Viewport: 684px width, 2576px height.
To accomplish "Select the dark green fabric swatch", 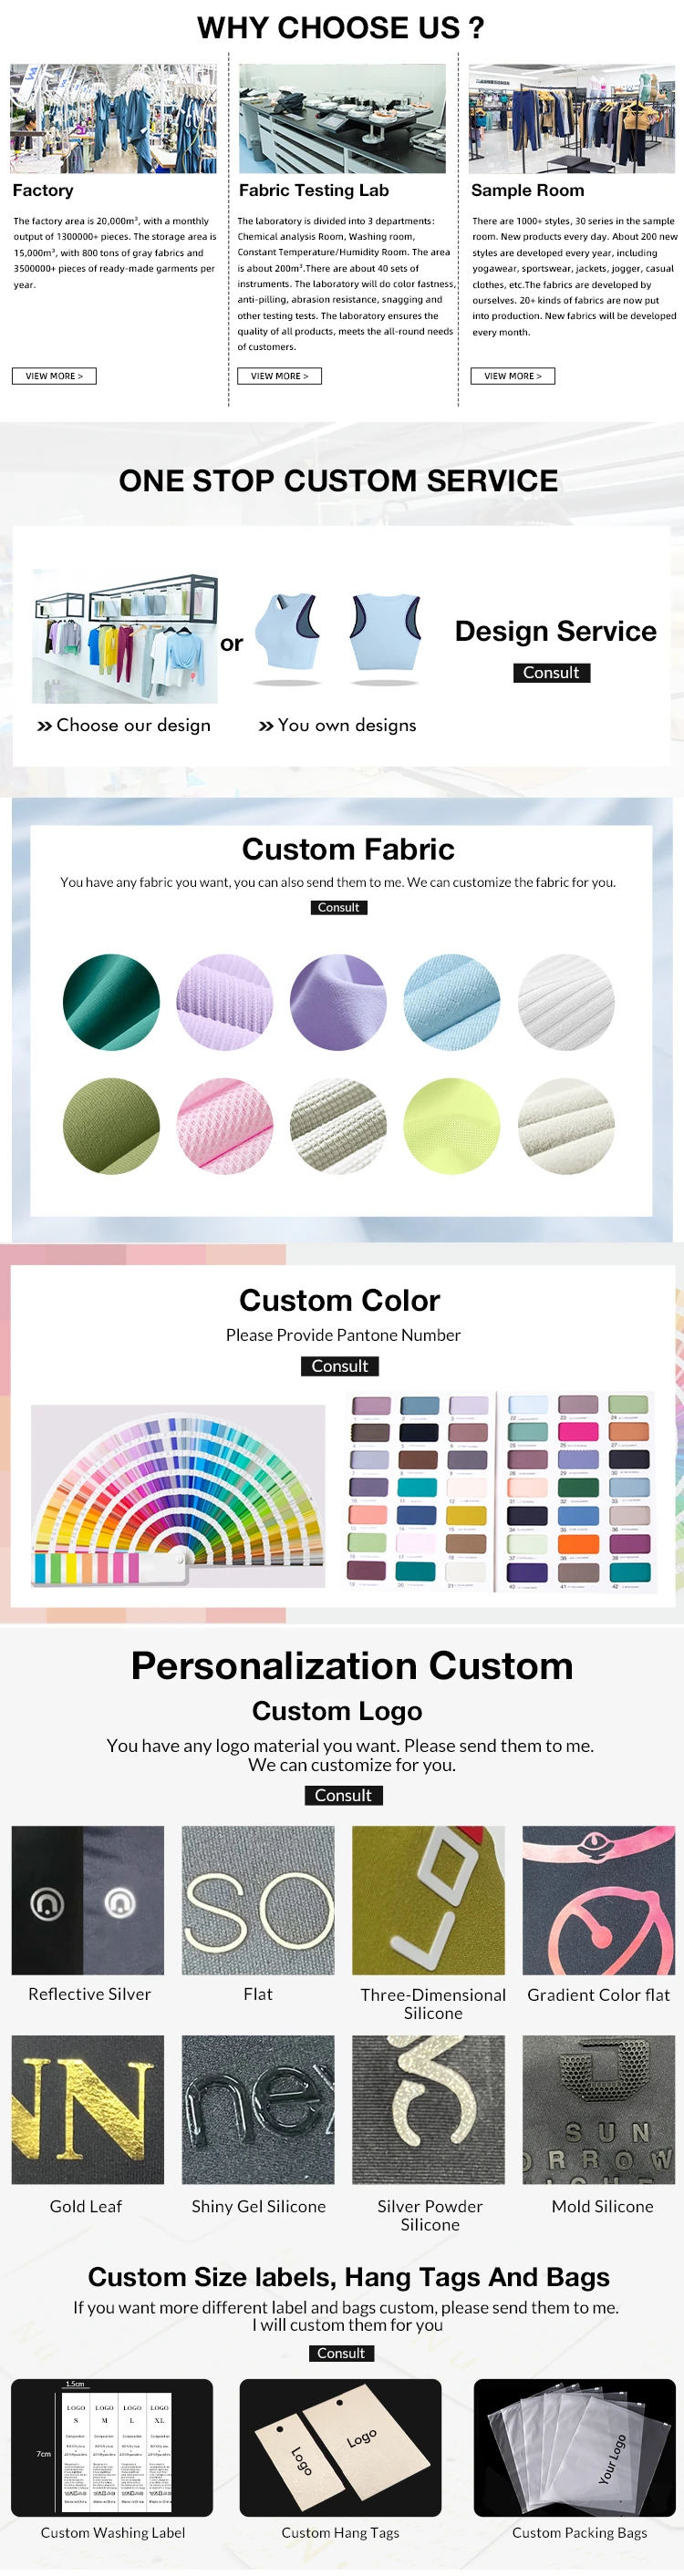I will point(111,1002).
